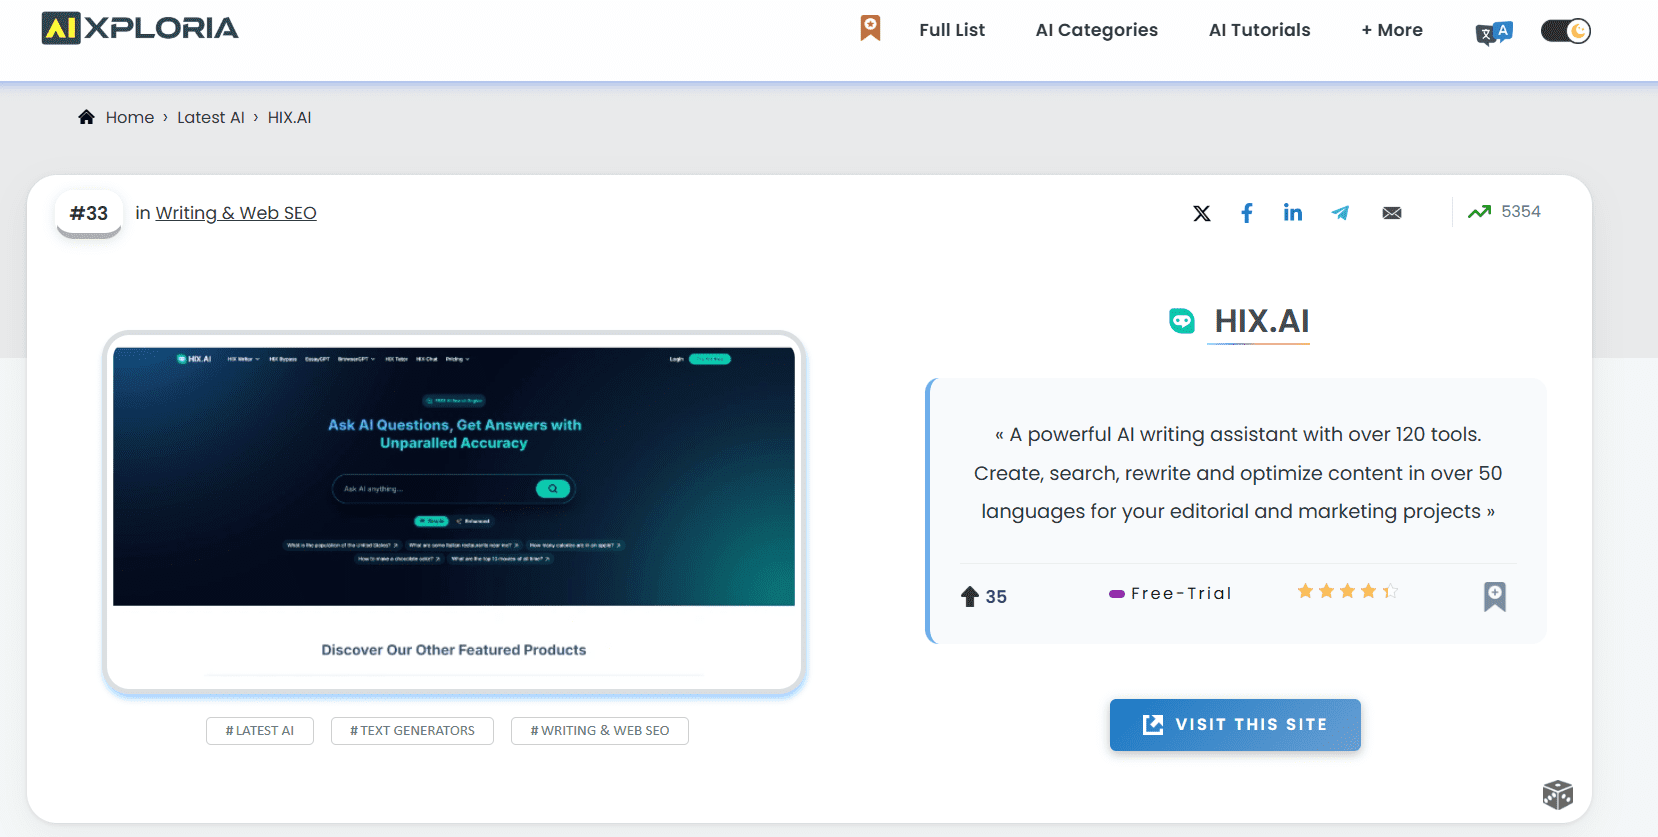Viewport: 1658px width, 837px height.
Task: Click the HIX.AI description quote text
Action: tap(1238, 473)
